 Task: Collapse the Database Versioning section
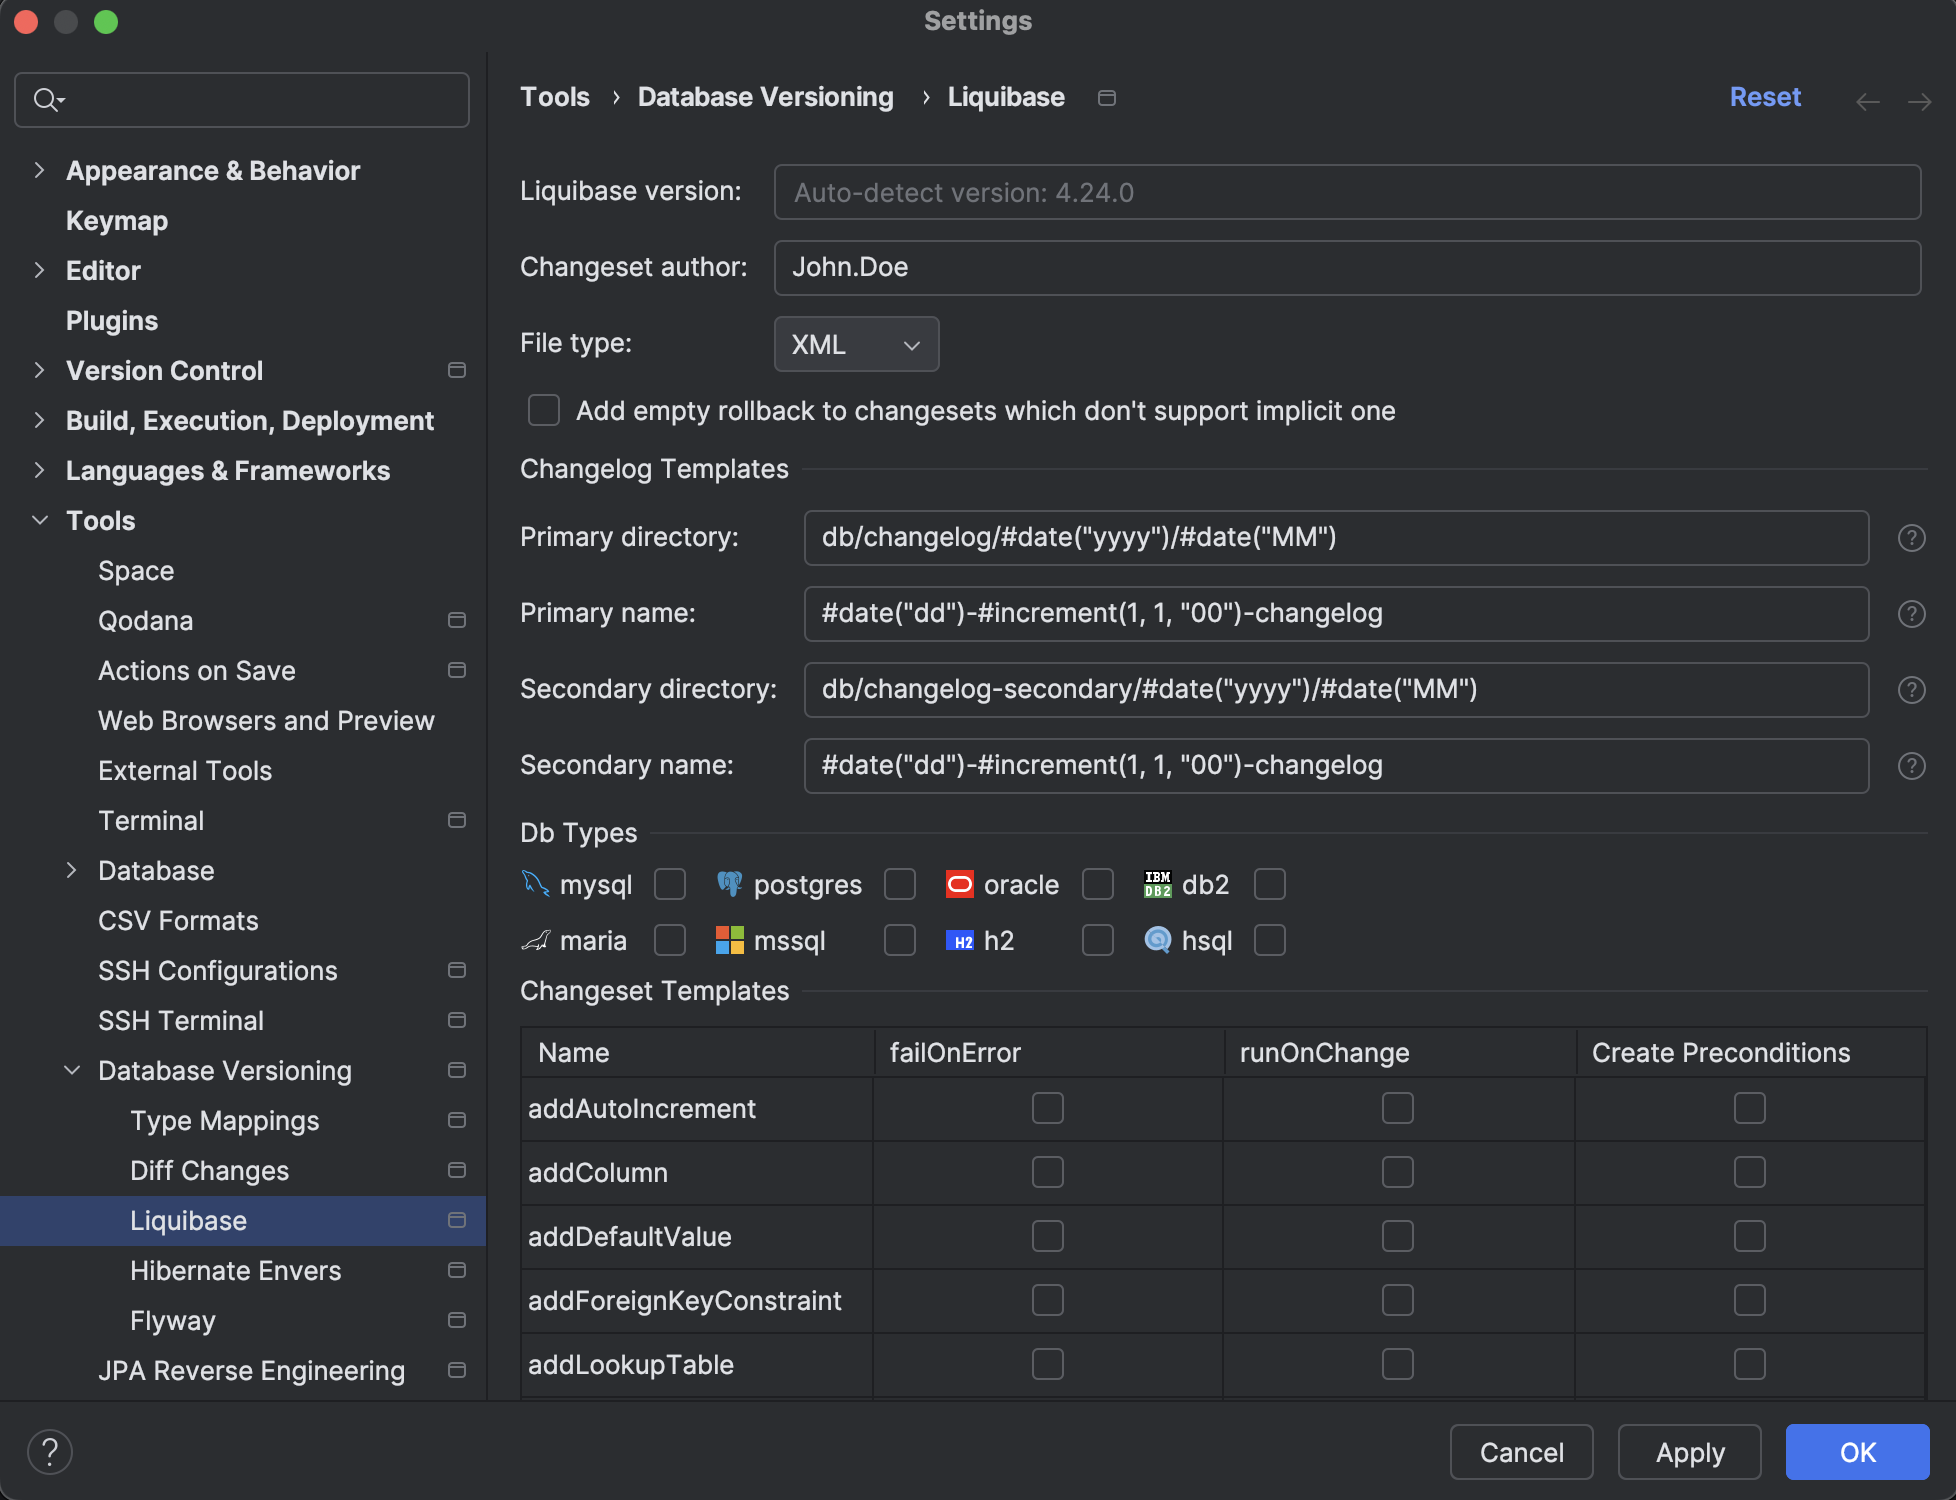point(71,1070)
